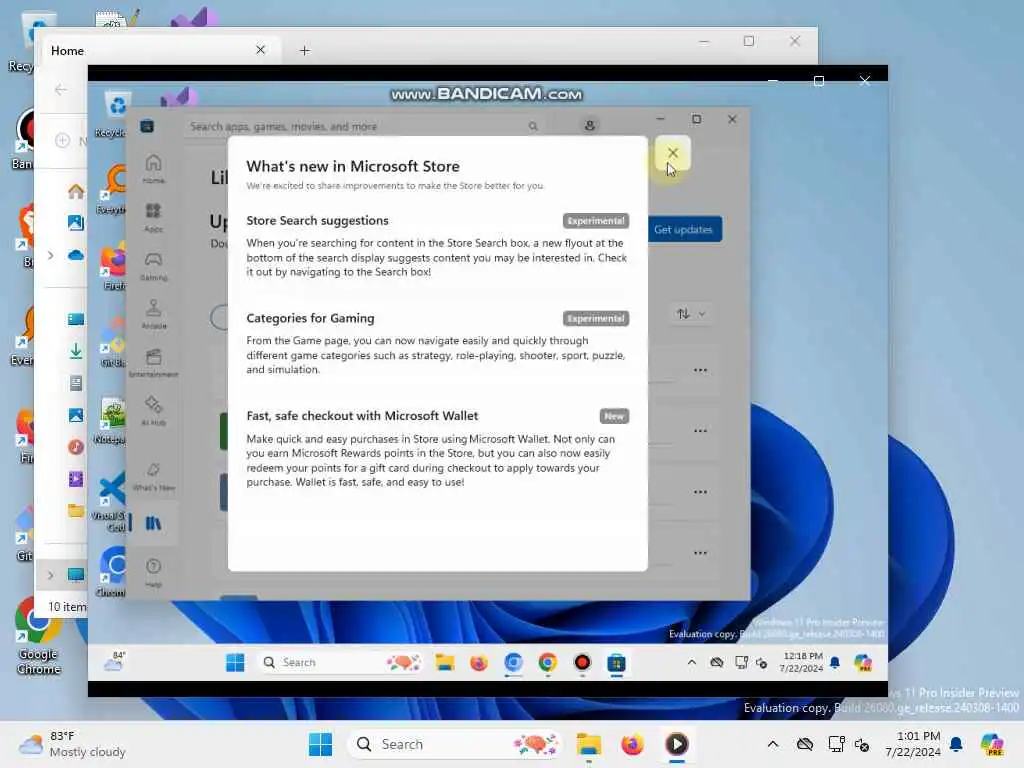Screen dimensions: 1024x768
Task: Close the What's new in Microsoft Store dialog
Action: pyautogui.click(x=673, y=153)
